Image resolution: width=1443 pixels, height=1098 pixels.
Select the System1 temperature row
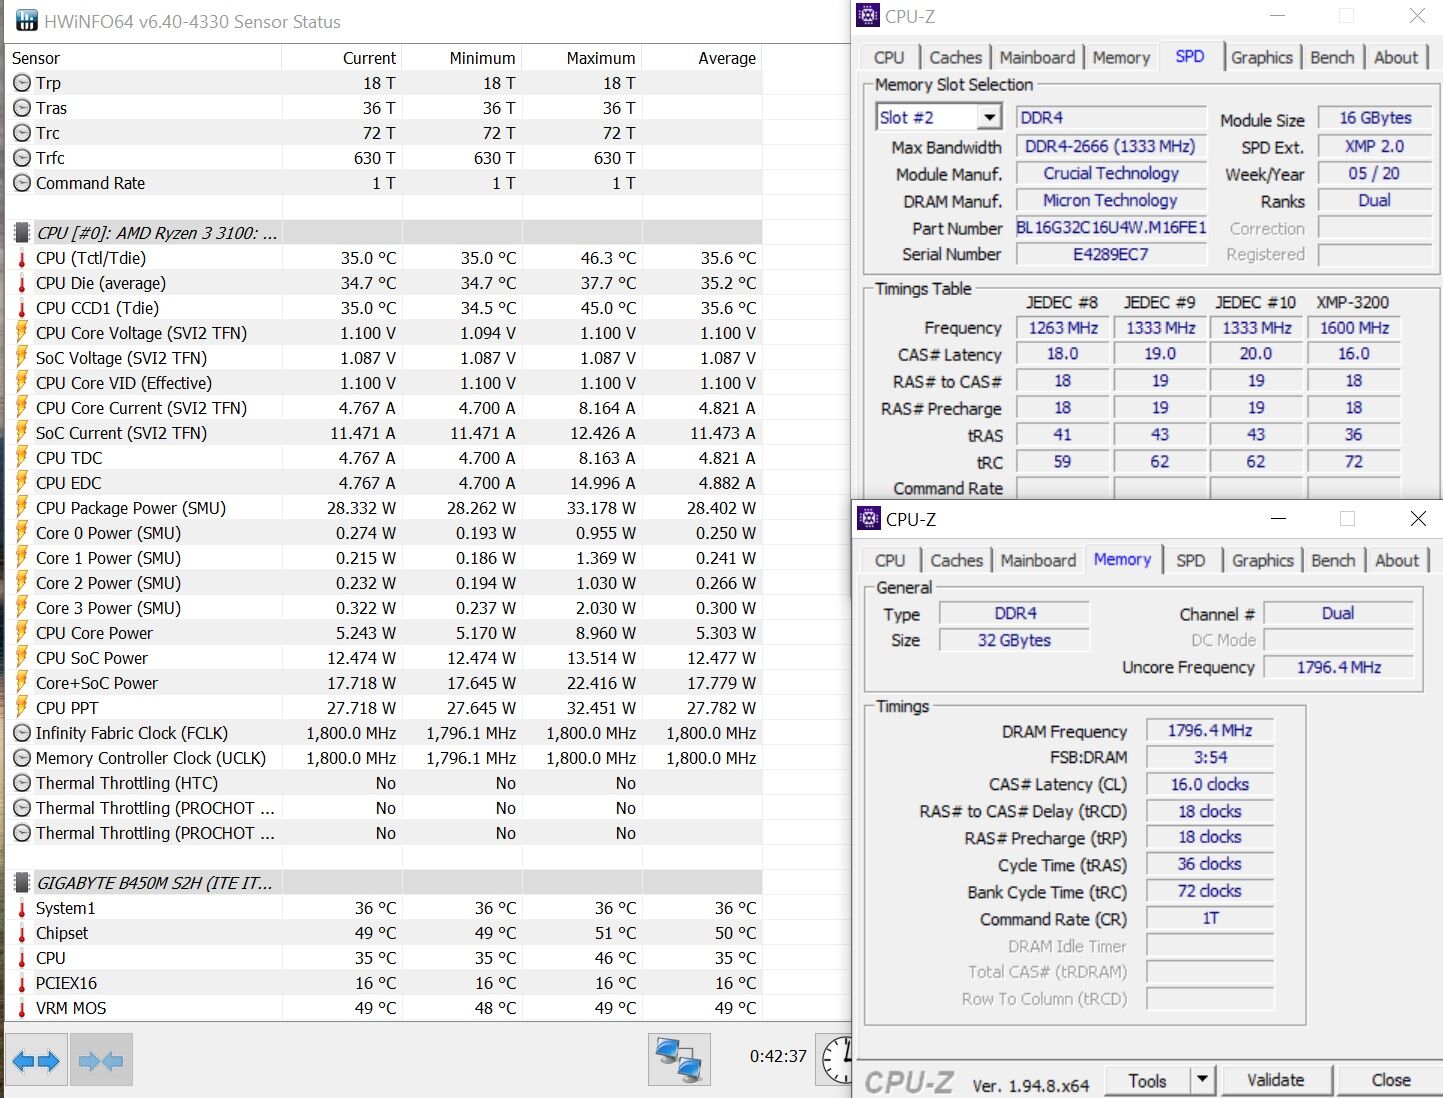coord(383,908)
